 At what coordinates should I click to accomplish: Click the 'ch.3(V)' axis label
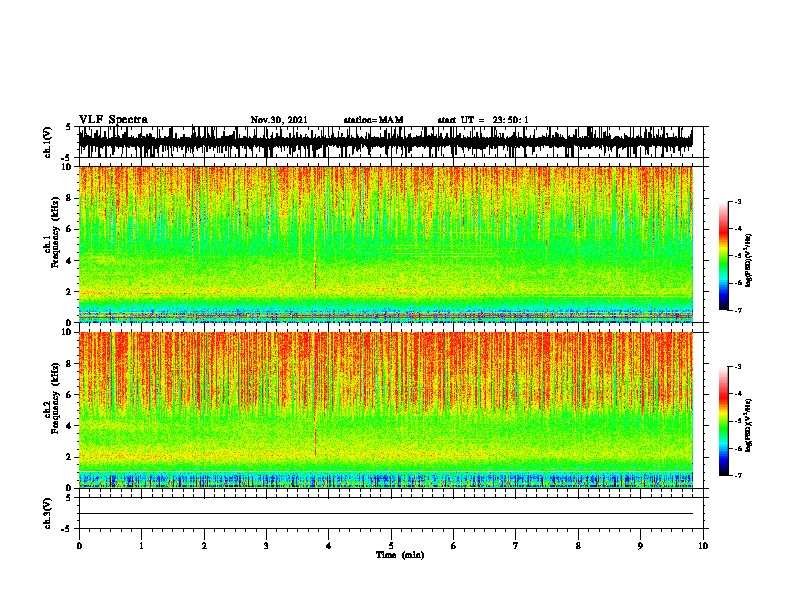point(48,513)
